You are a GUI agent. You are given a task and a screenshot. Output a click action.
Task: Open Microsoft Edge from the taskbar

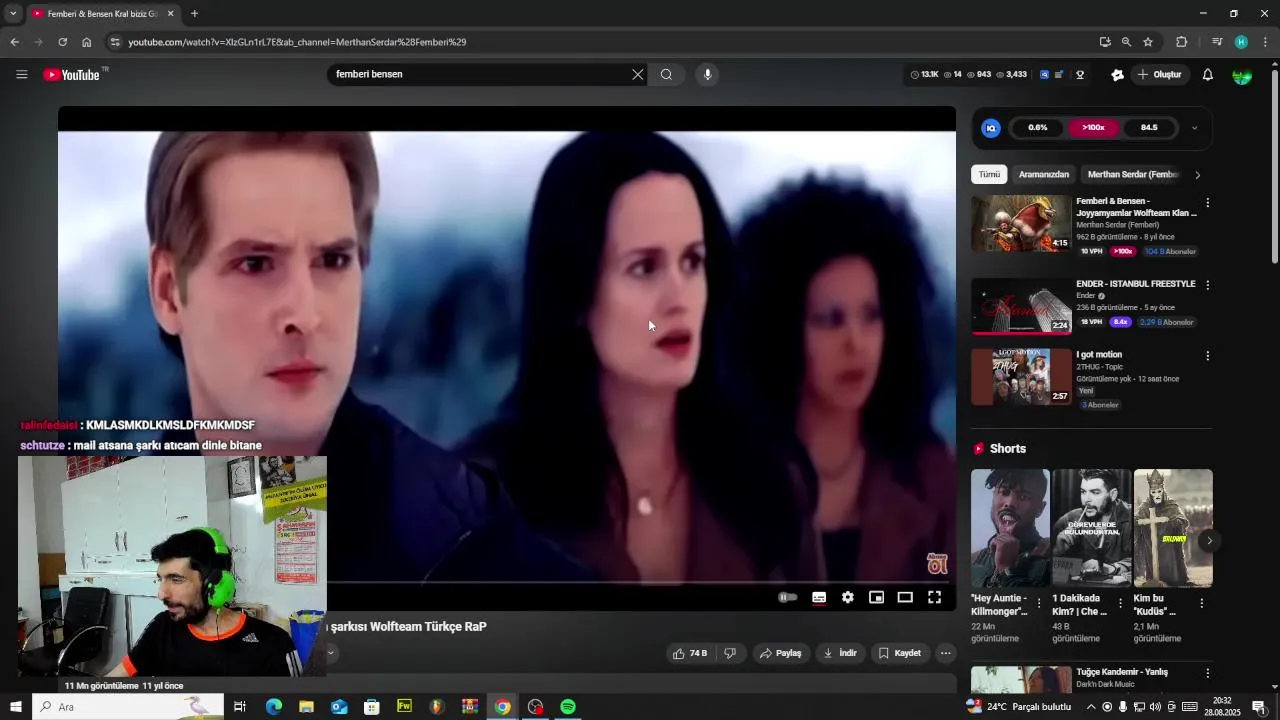273,707
